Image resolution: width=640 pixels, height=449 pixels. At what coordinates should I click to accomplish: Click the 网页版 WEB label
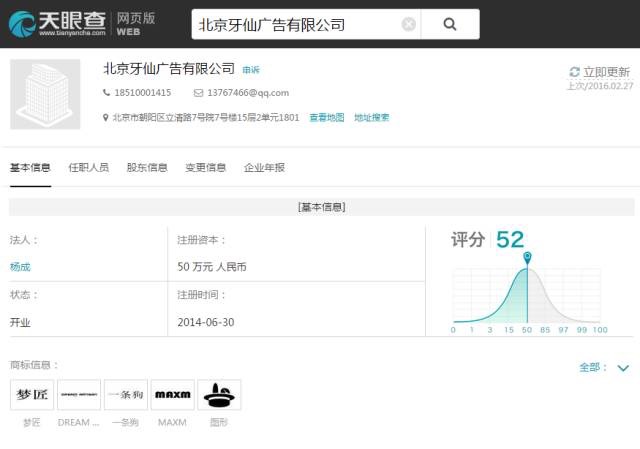(136, 24)
